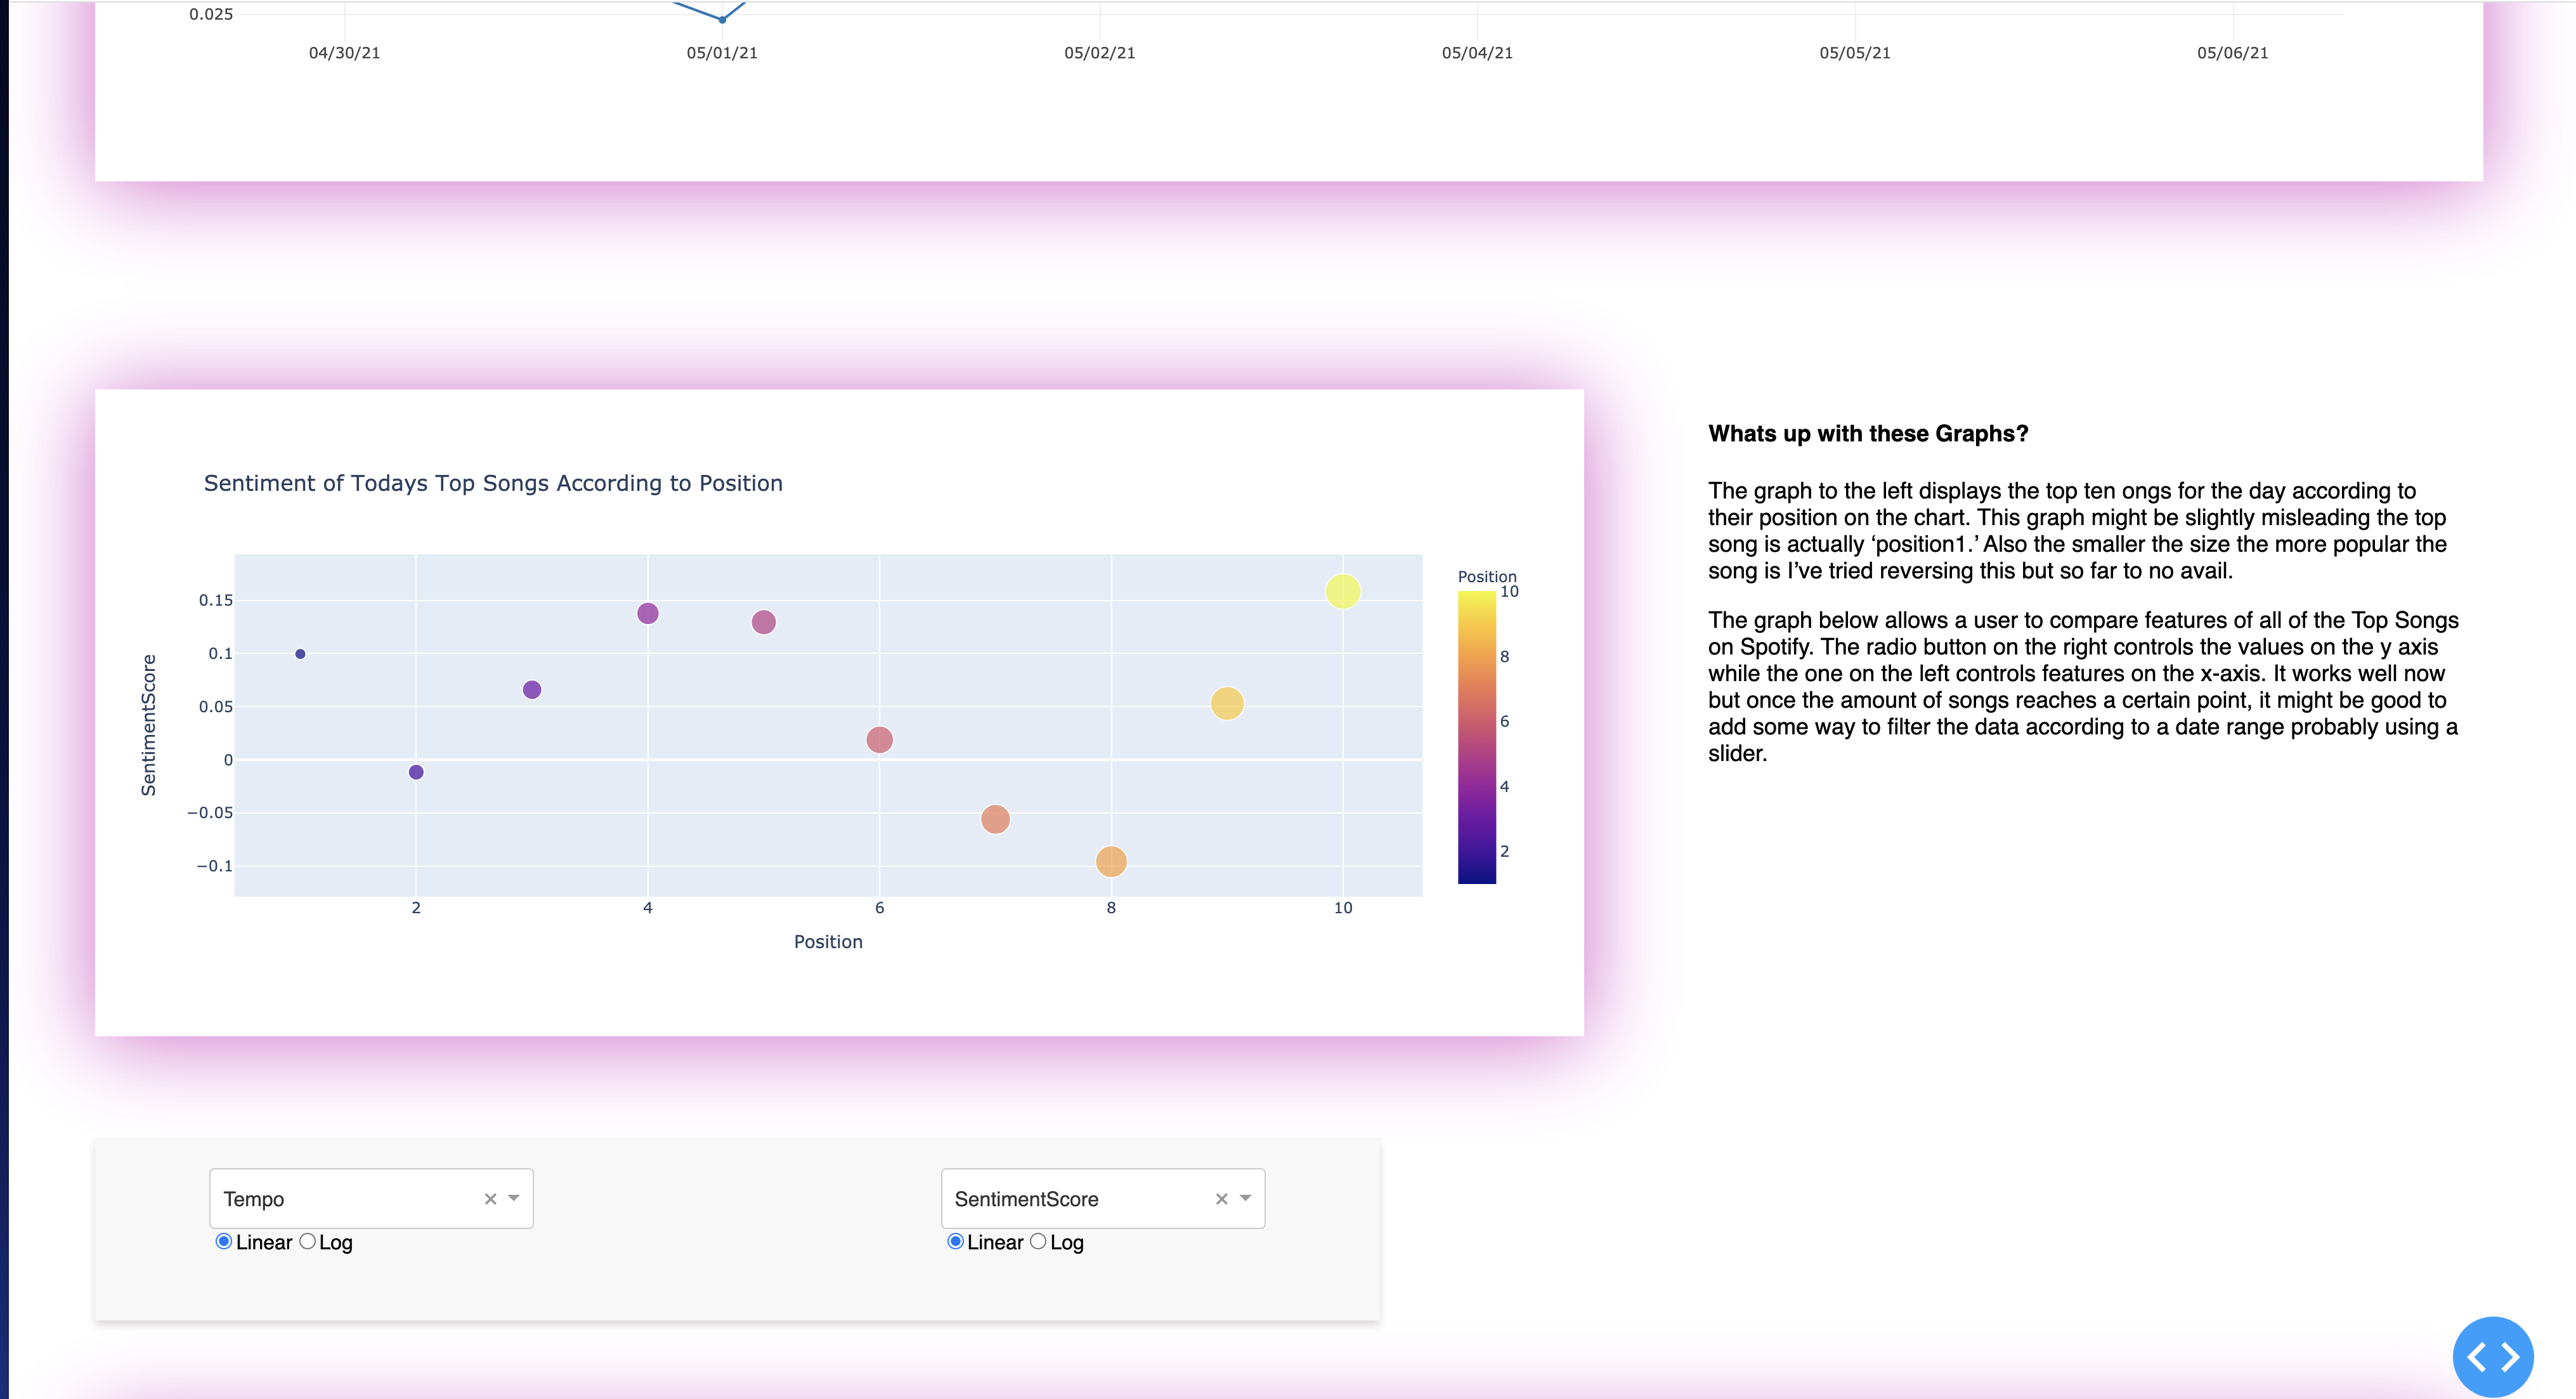Screen dimensions: 2576x1399
Task: Enable Linear scale under the Tempo dropdown
Action: (x=224, y=1242)
